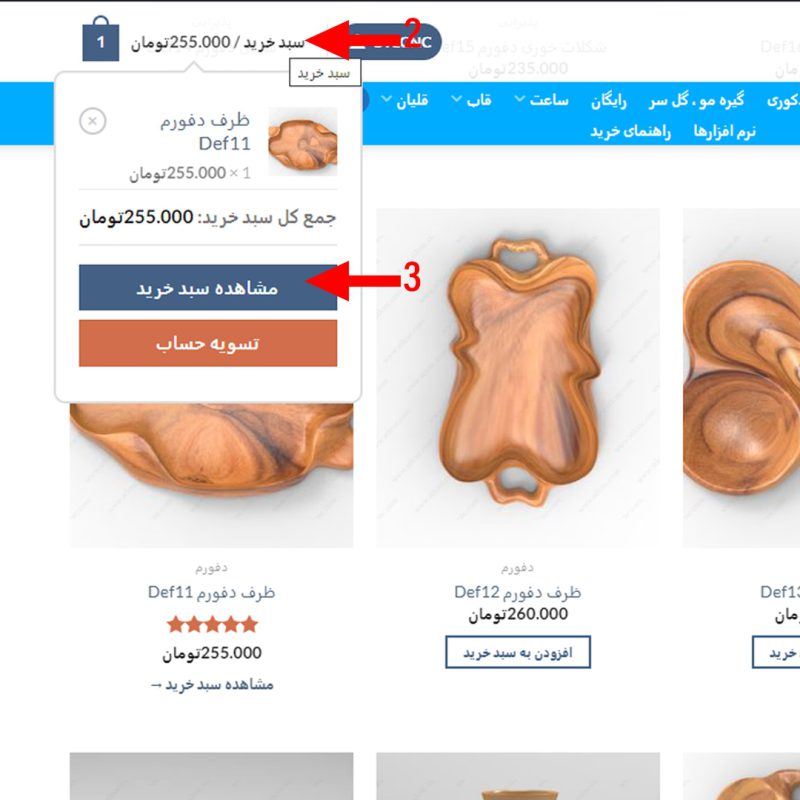Expand the قاب menu dropdown

click(471, 100)
